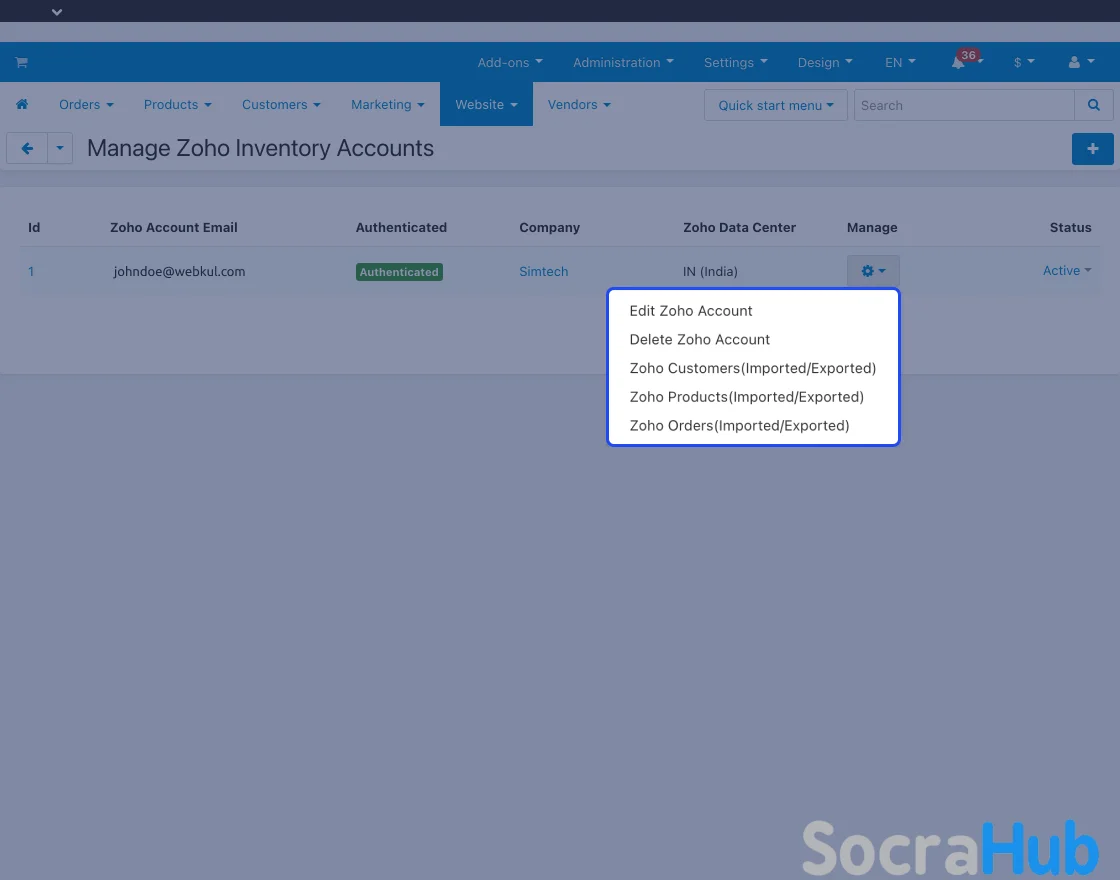Collapse the top panel chevron
1120x880 pixels.
(57, 12)
